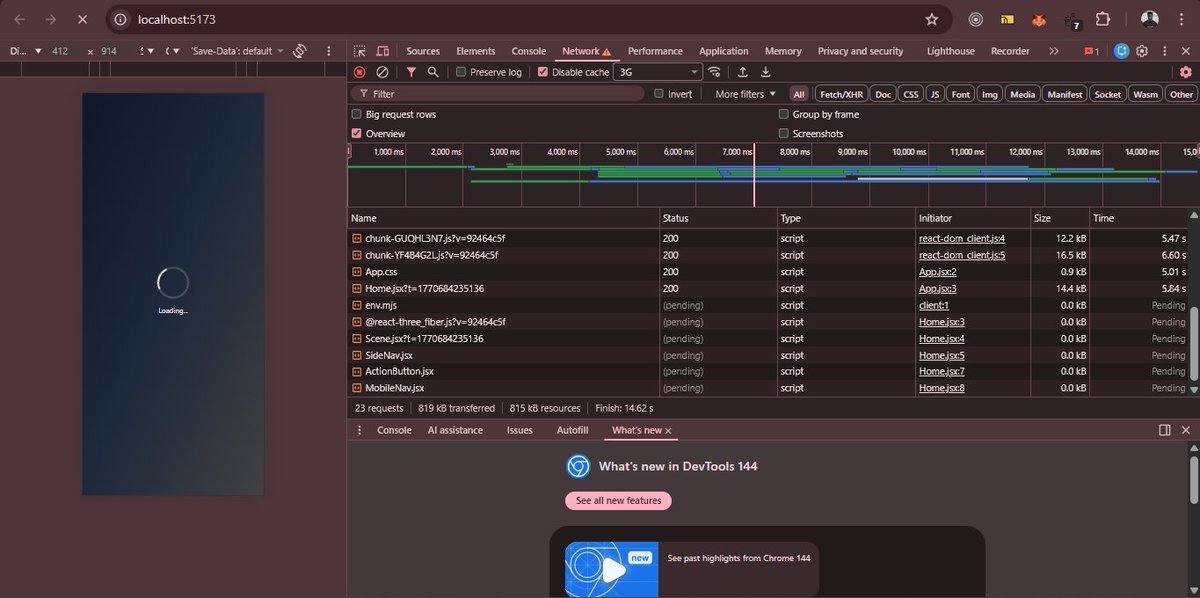Open network search magnifier
The height and width of the screenshot is (598, 1200).
pyautogui.click(x=433, y=72)
